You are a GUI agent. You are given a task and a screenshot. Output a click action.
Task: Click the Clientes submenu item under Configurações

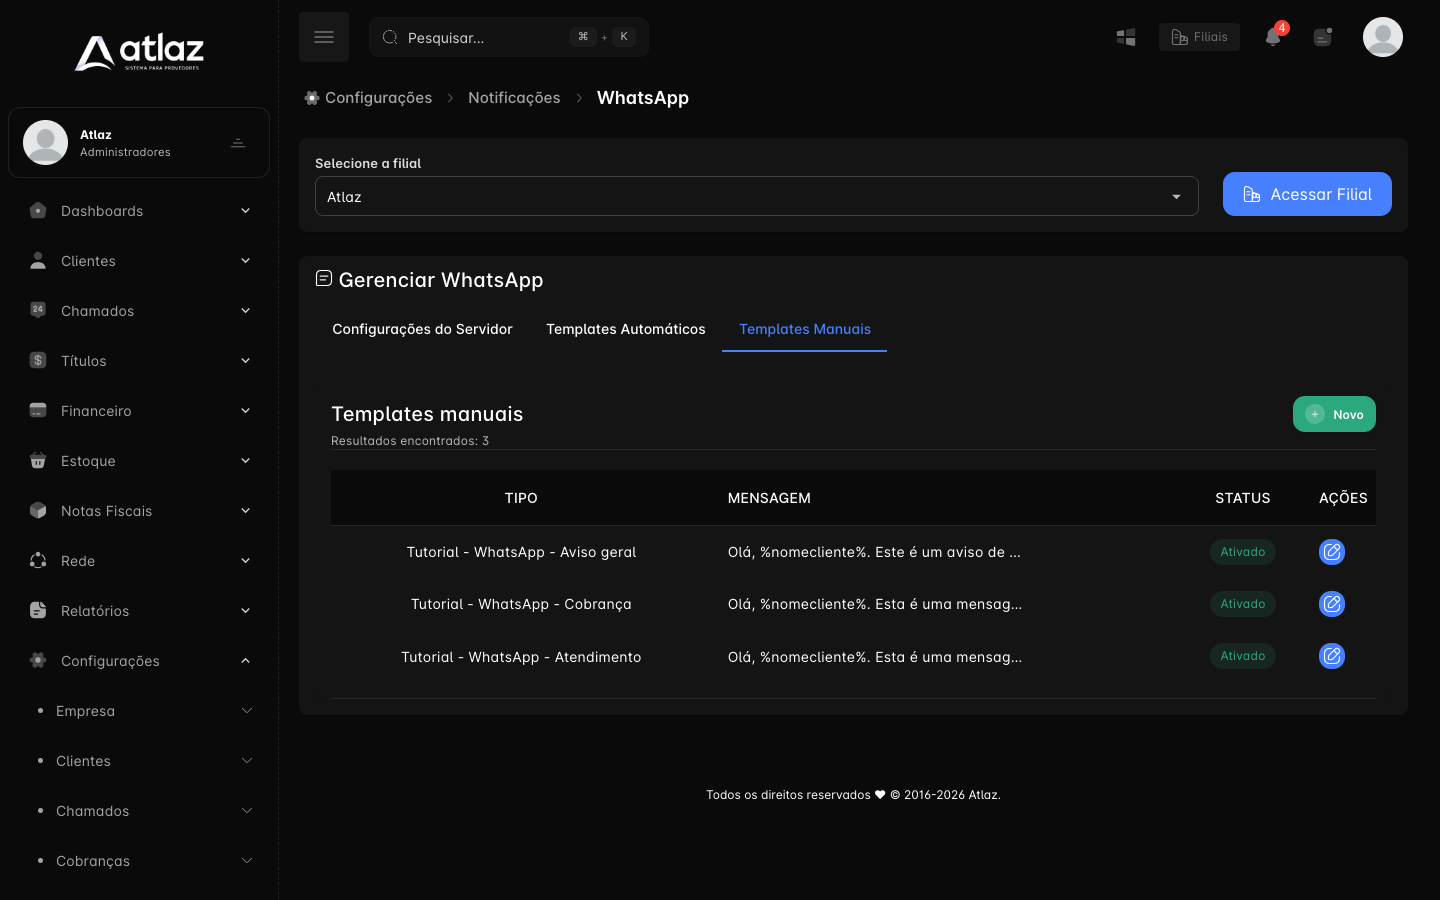pyautogui.click(x=83, y=761)
